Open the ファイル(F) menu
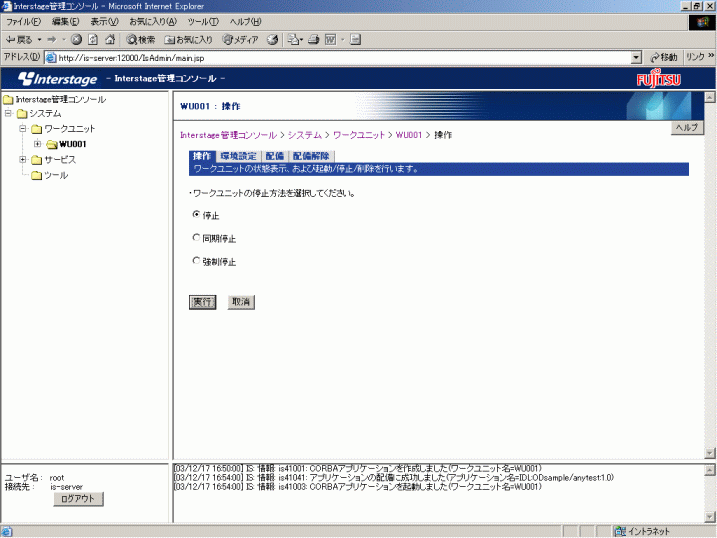717x538 pixels. (23, 21)
